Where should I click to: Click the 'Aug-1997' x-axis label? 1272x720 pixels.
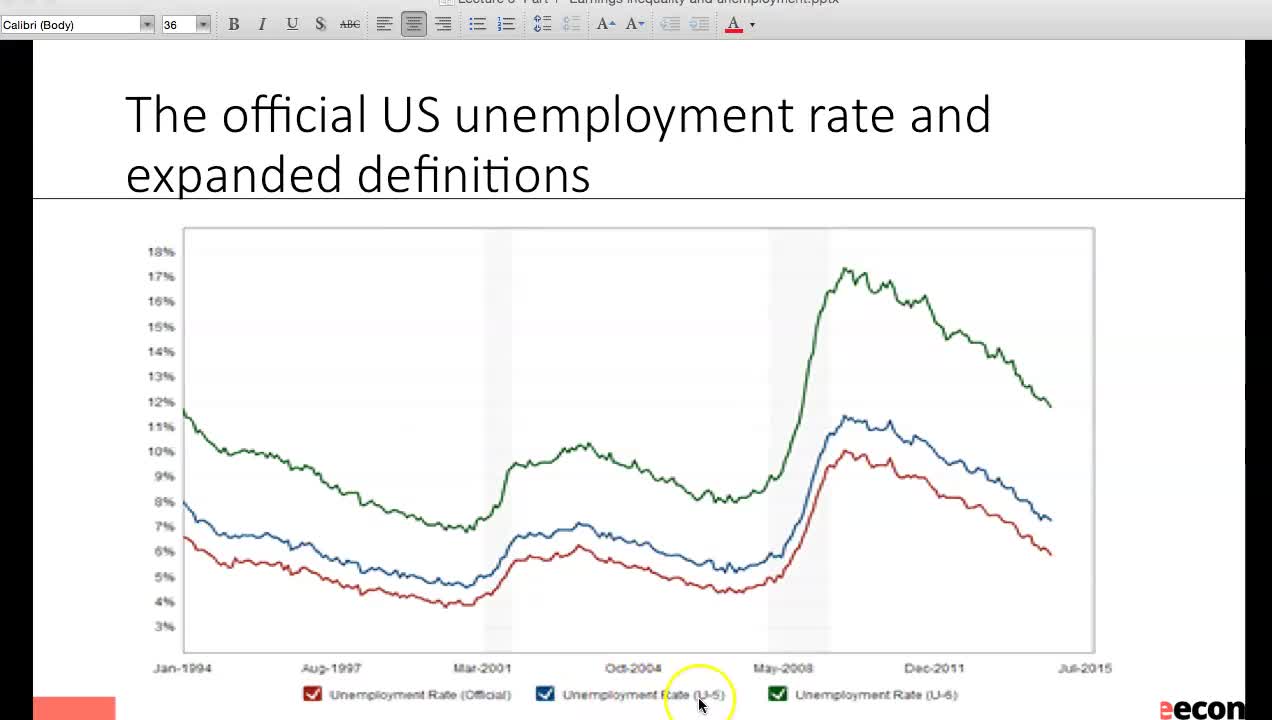pyautogui.click(x=331, y=668)
